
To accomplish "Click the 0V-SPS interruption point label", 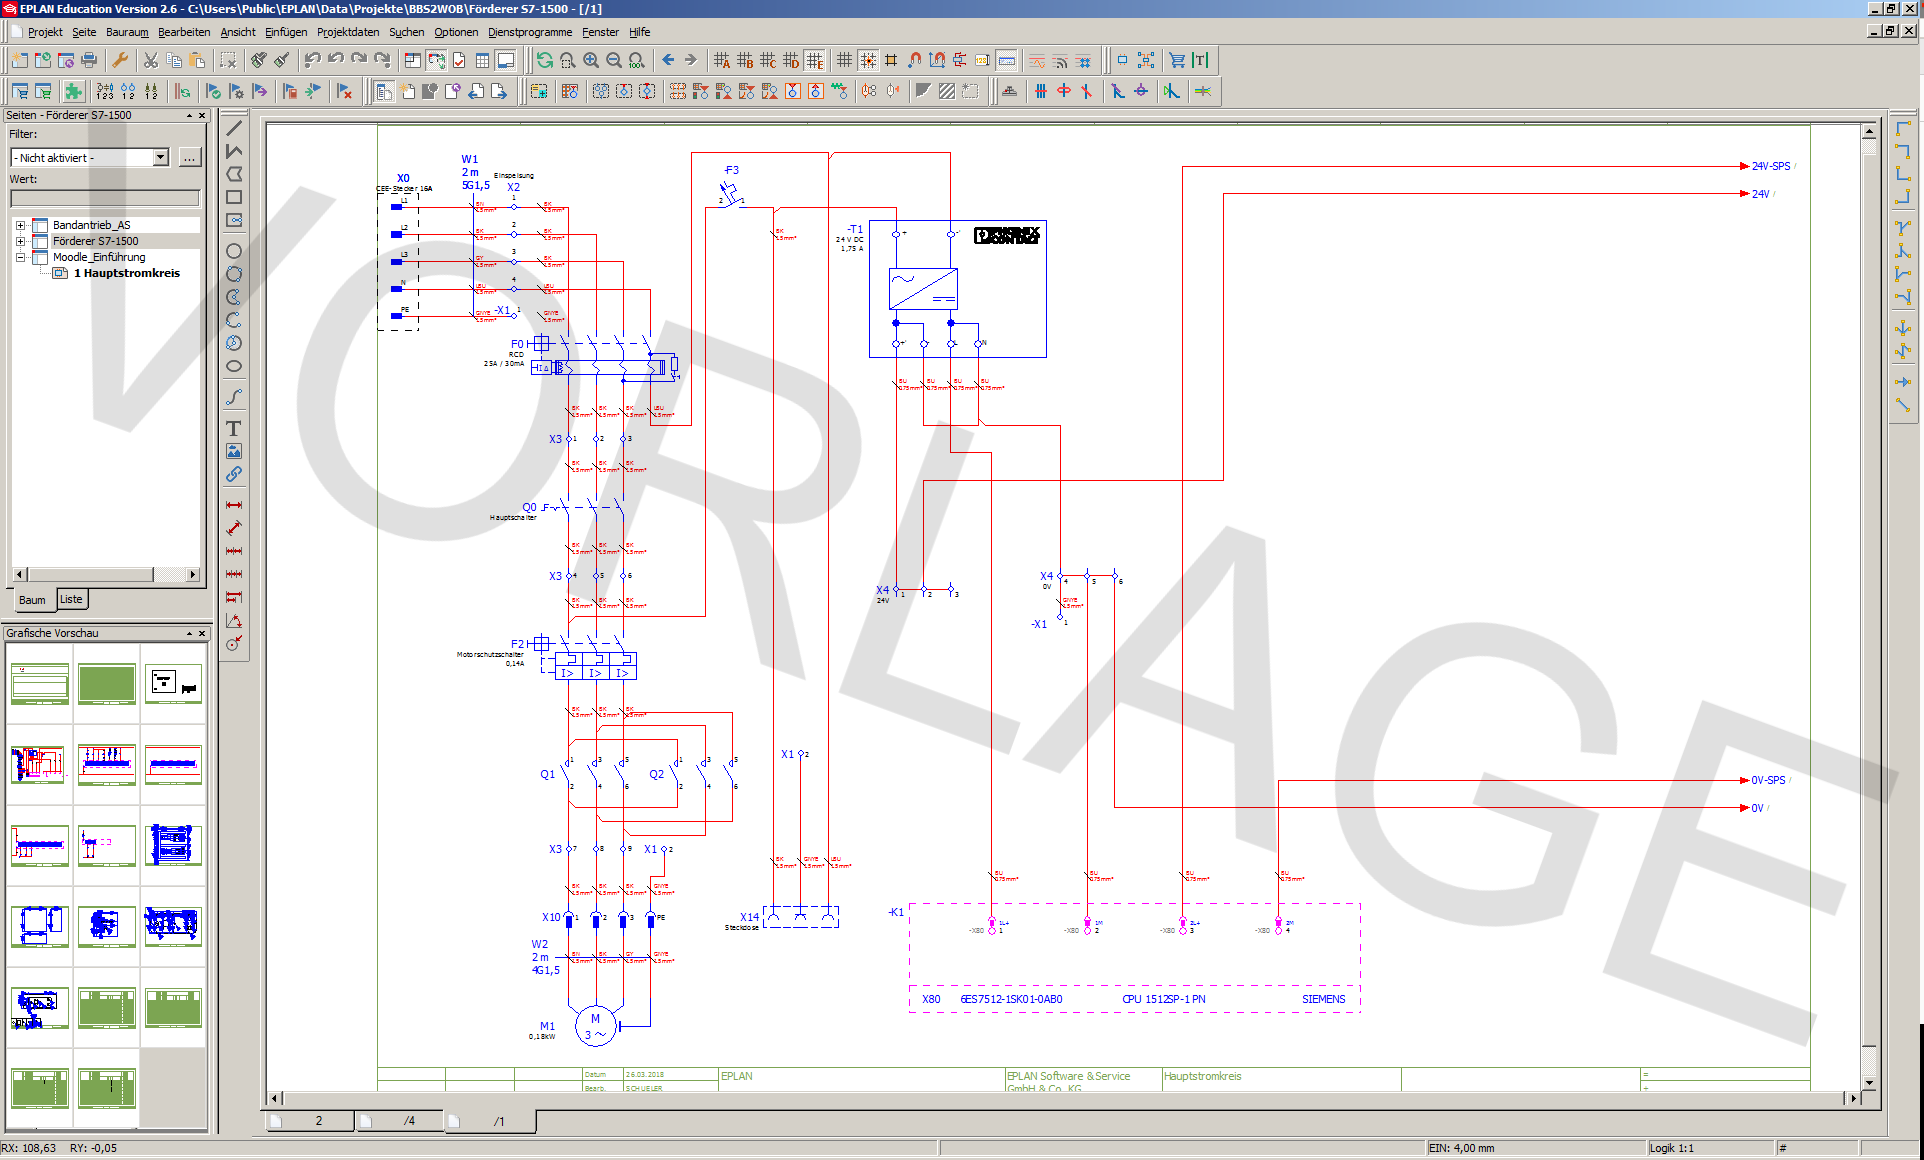I will click(x=1767, y=780).
